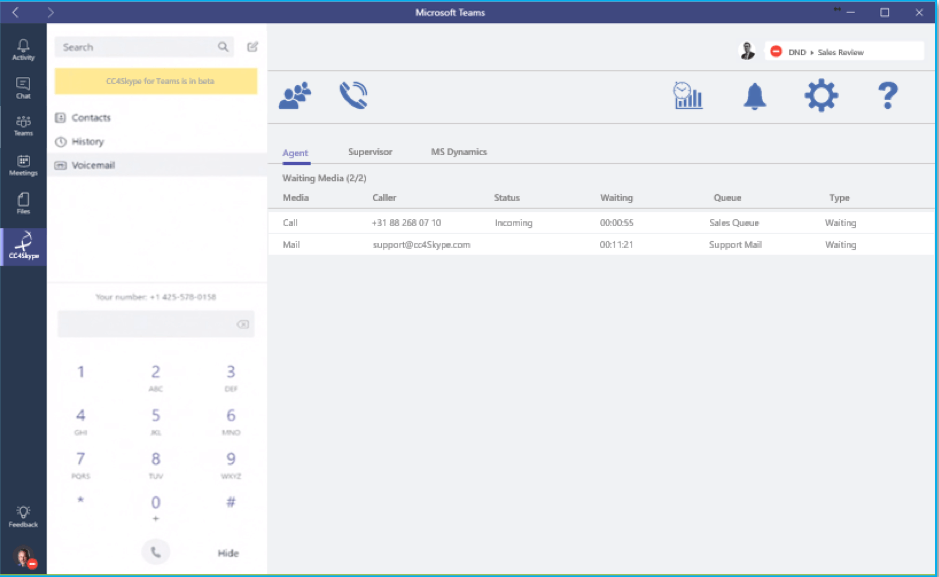
Task: Open History in the left panel
Action: [x=157, y=141]
